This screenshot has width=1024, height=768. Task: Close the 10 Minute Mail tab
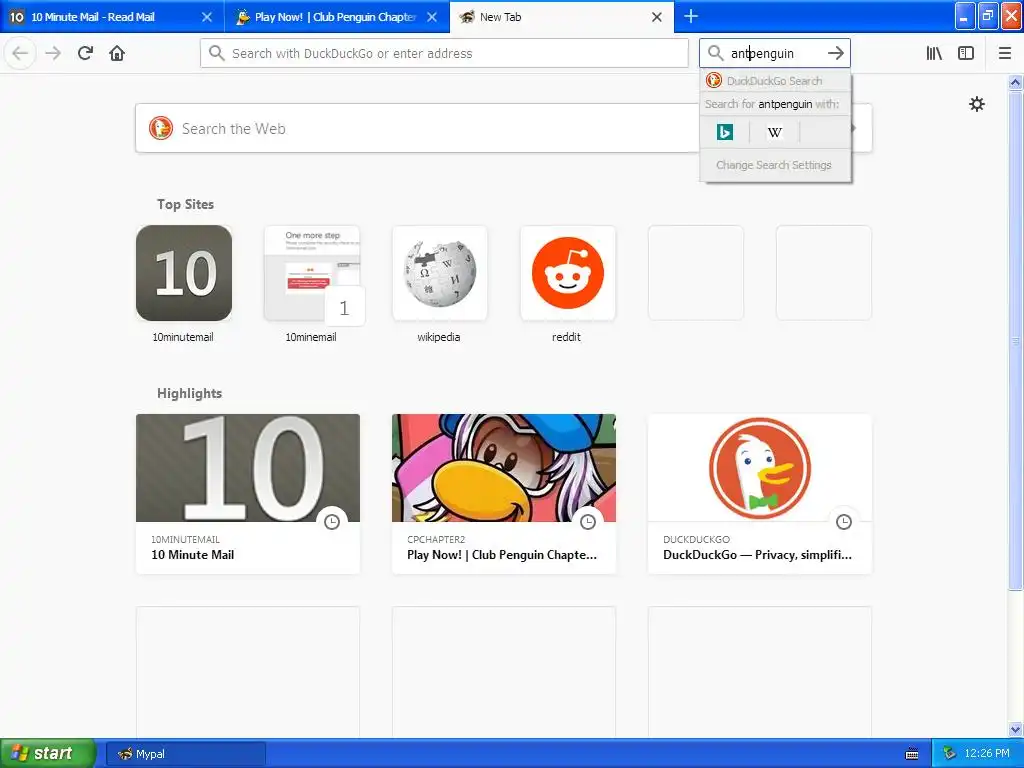coord(206,17)
